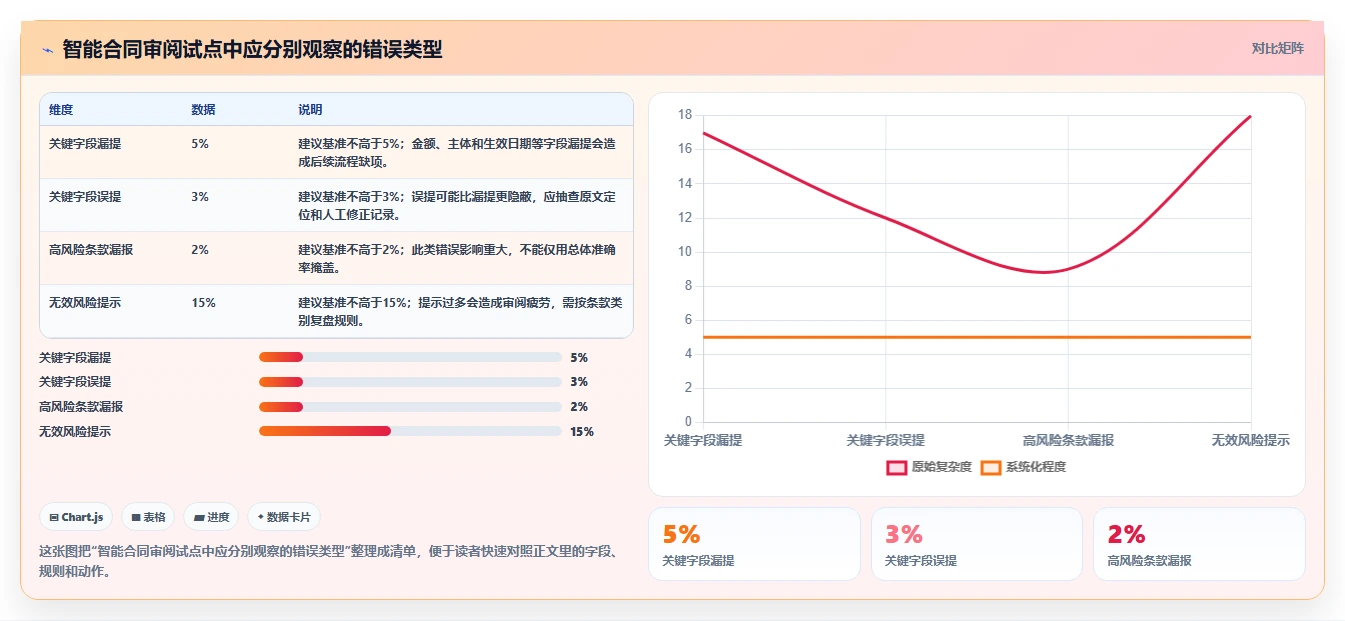Click the orange flat line on chart
The image size is (1345, 621).
click(977, 337)
